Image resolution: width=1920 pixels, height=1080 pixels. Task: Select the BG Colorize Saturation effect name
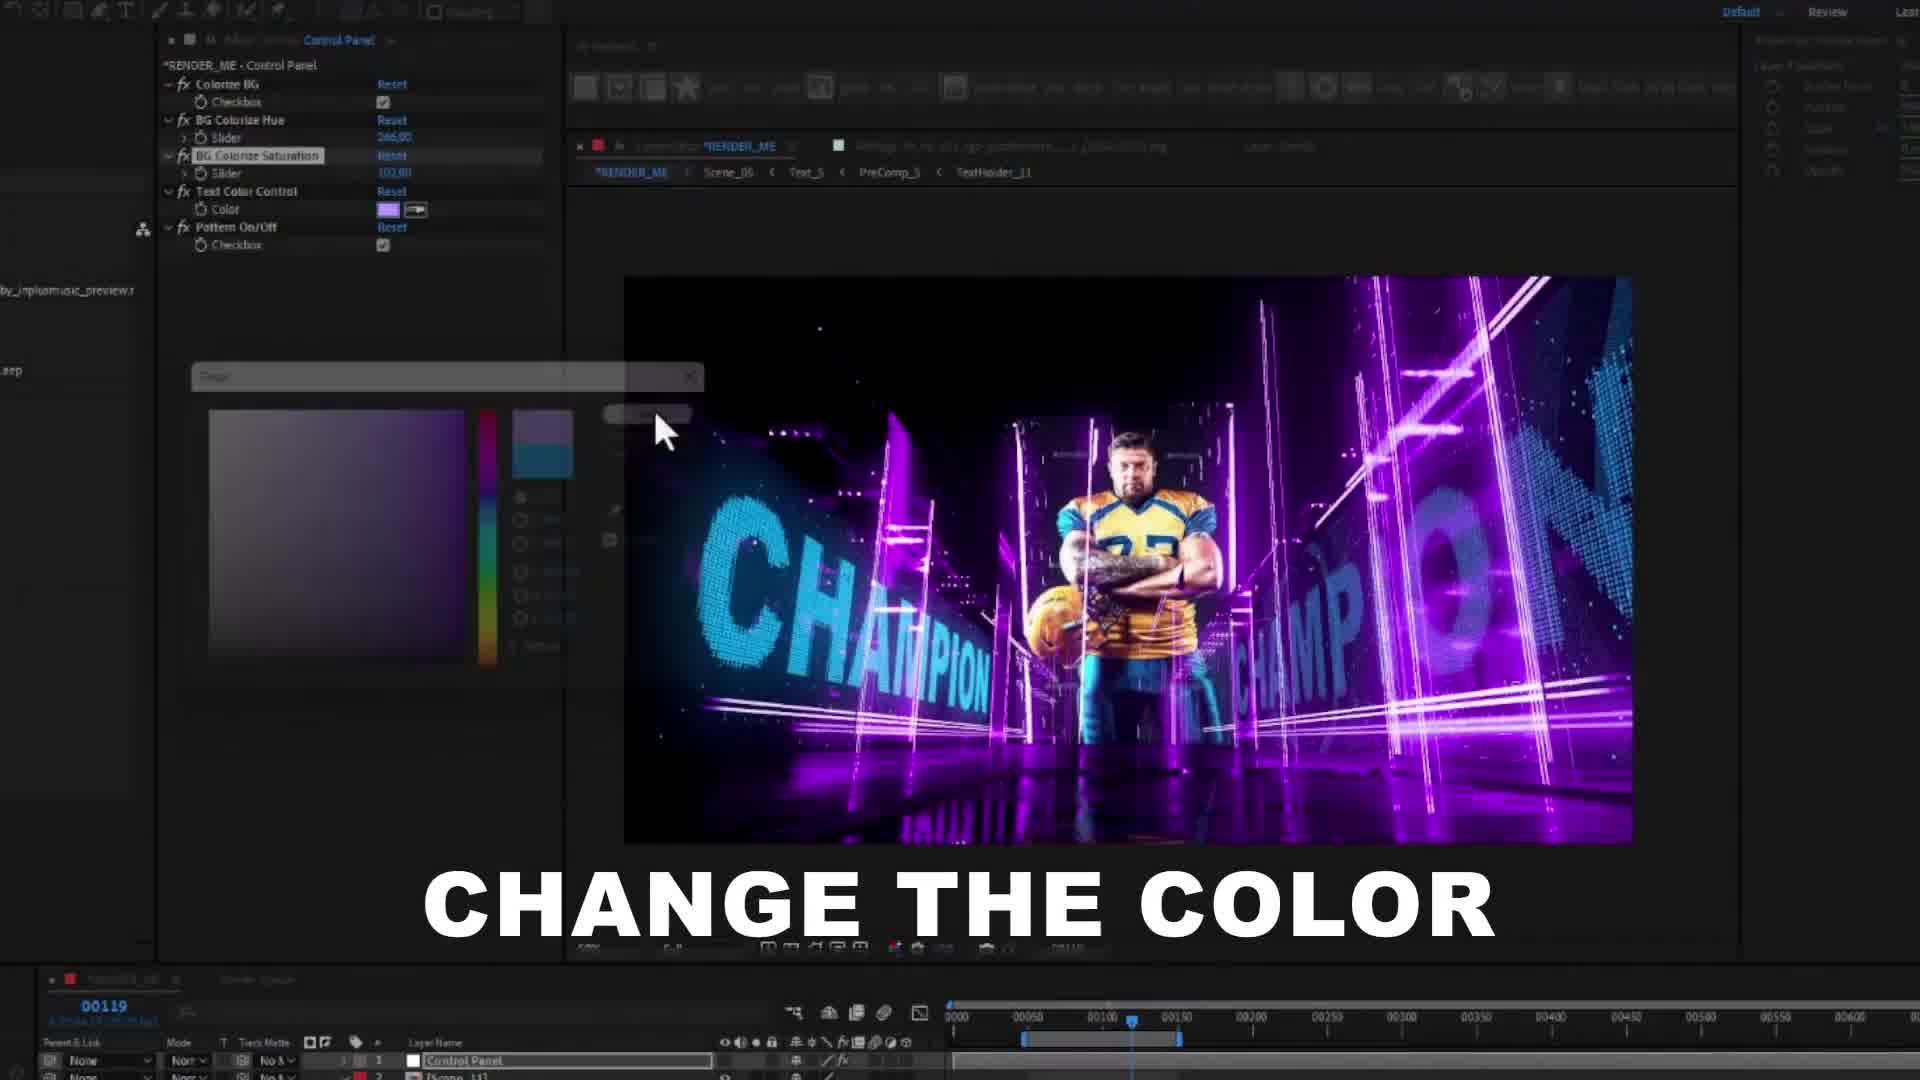(257, 156)
